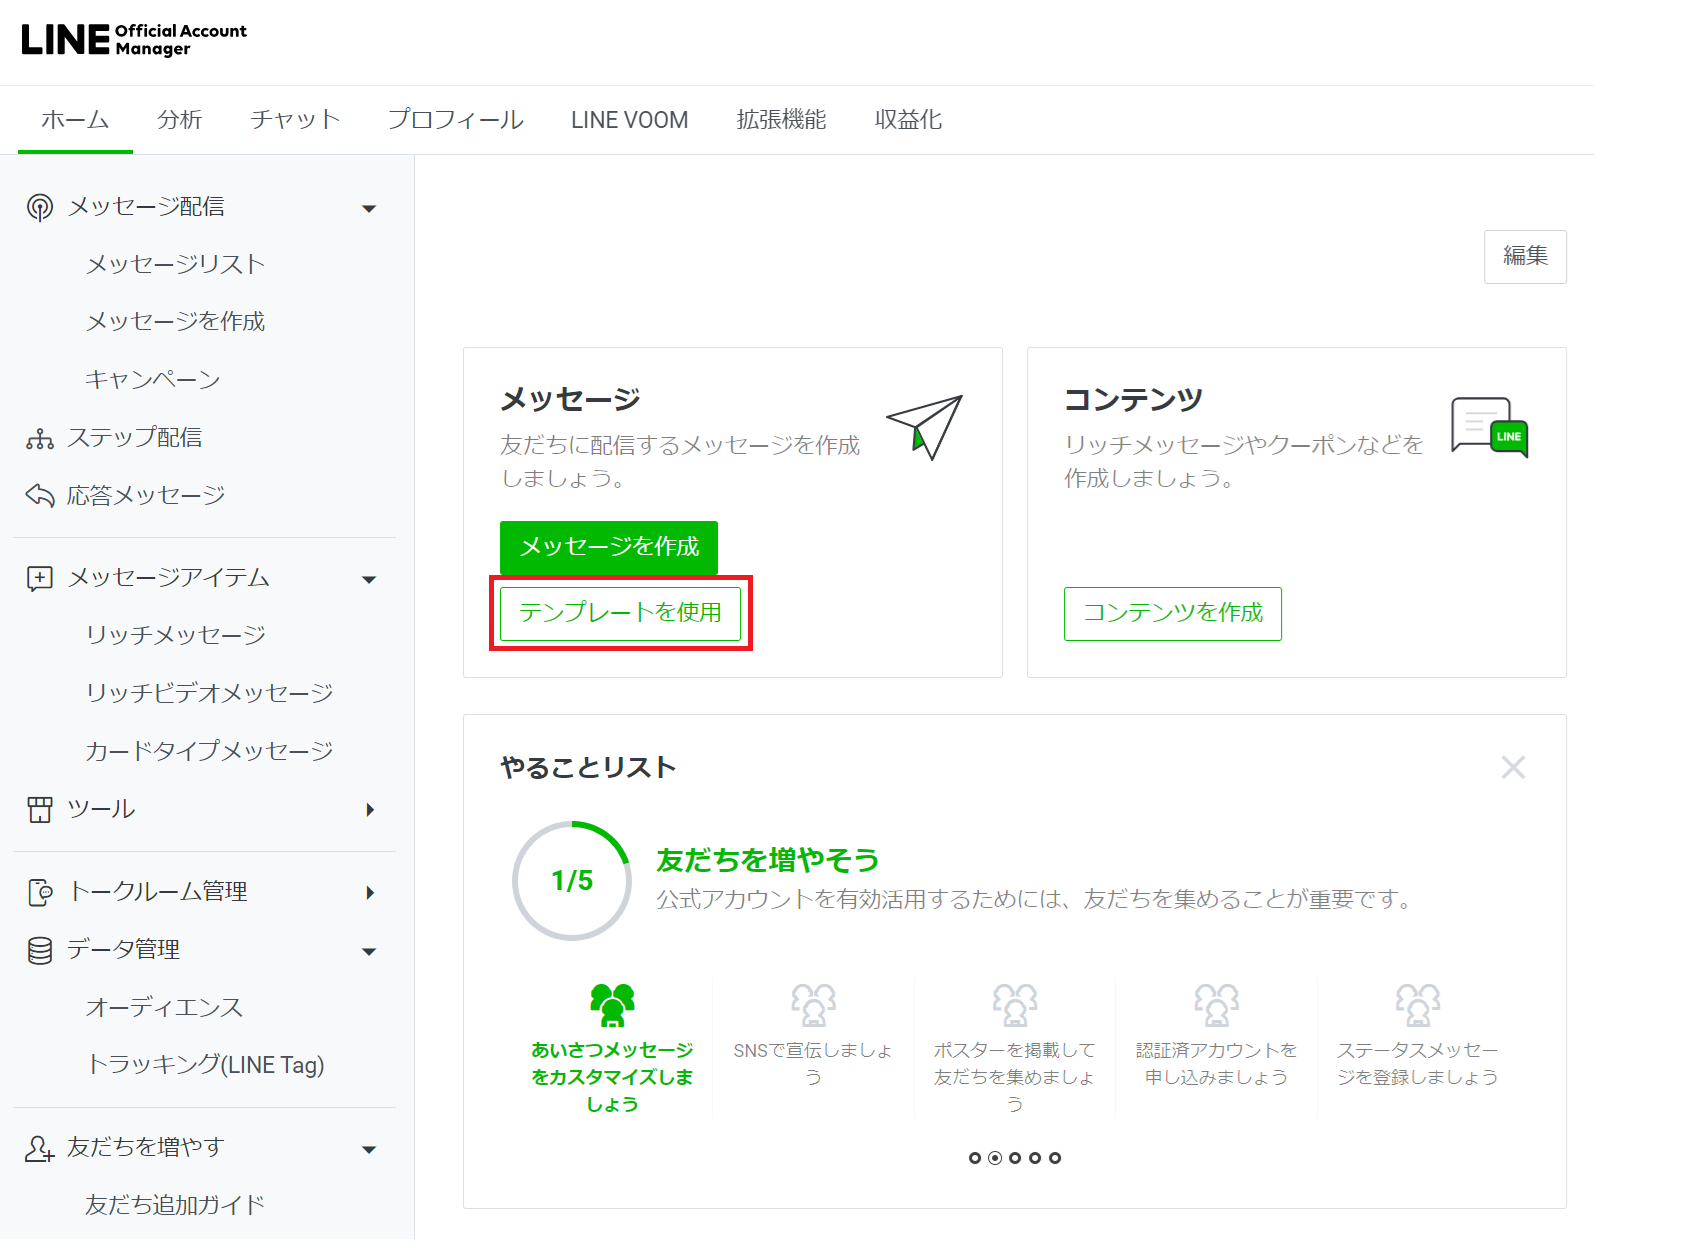Collapse the メッセージアイテム section arrow
Viewport: 1686px width, 1251px height.
(x=369, y=580)
